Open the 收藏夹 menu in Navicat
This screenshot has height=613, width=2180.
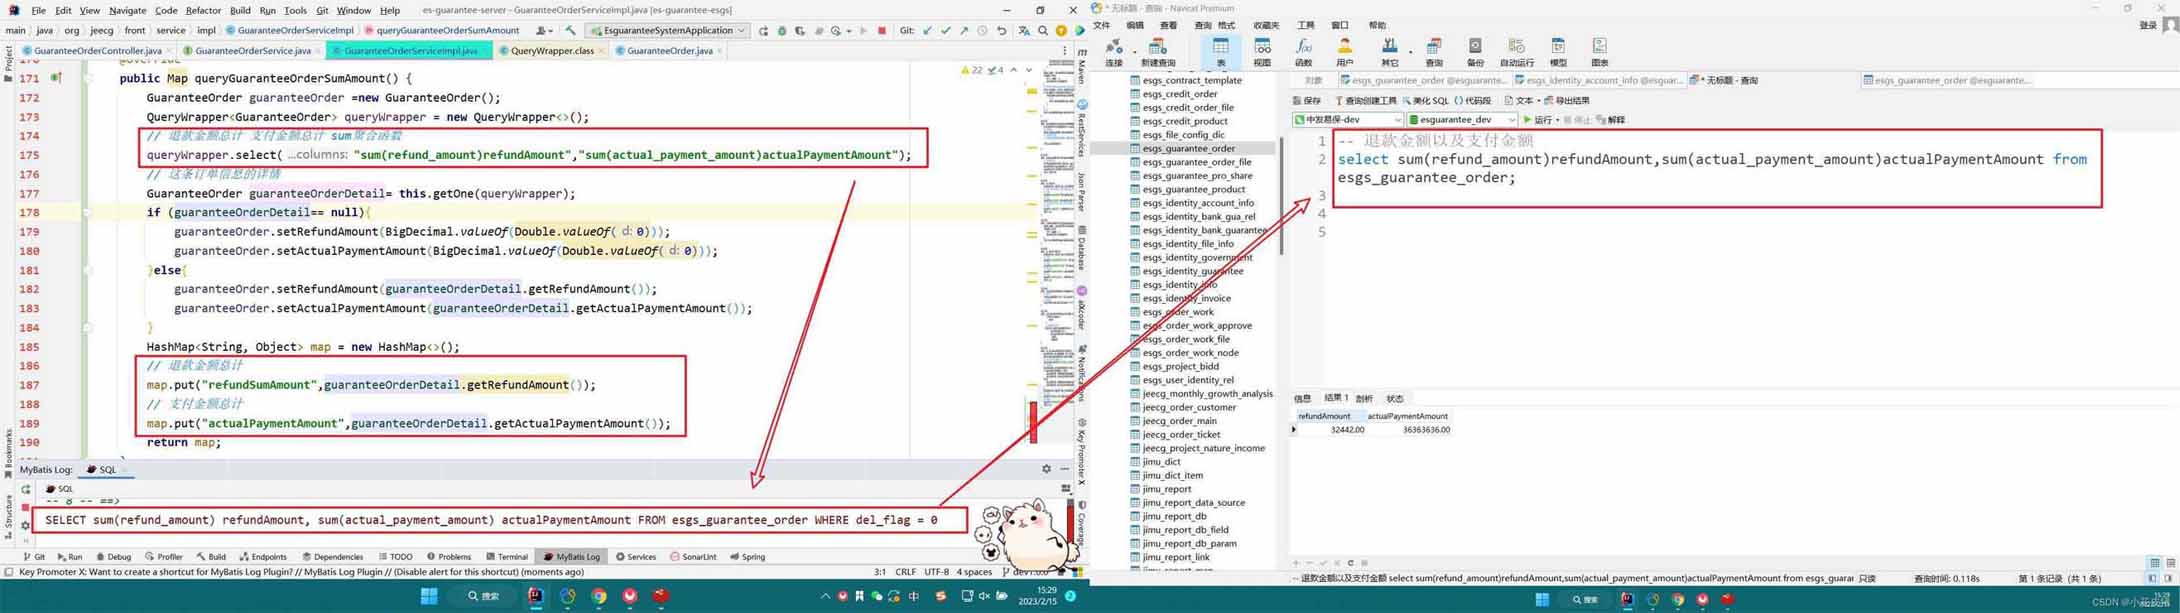pos(1266,25)
